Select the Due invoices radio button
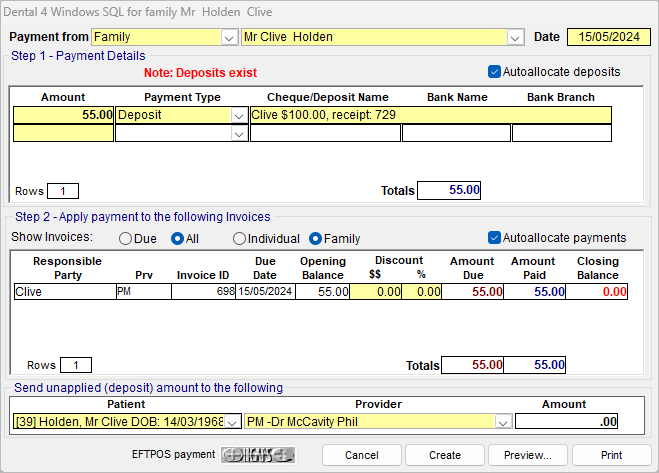 pyautogui.click(x=125, y=239)
